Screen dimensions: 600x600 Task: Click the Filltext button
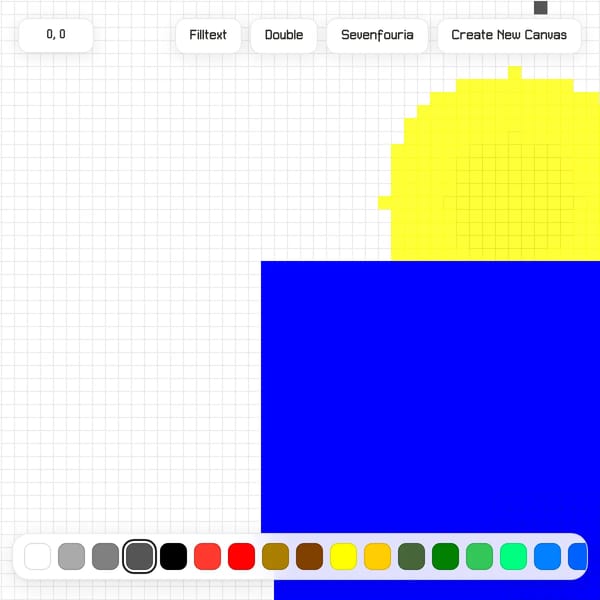tap(208, 35)
